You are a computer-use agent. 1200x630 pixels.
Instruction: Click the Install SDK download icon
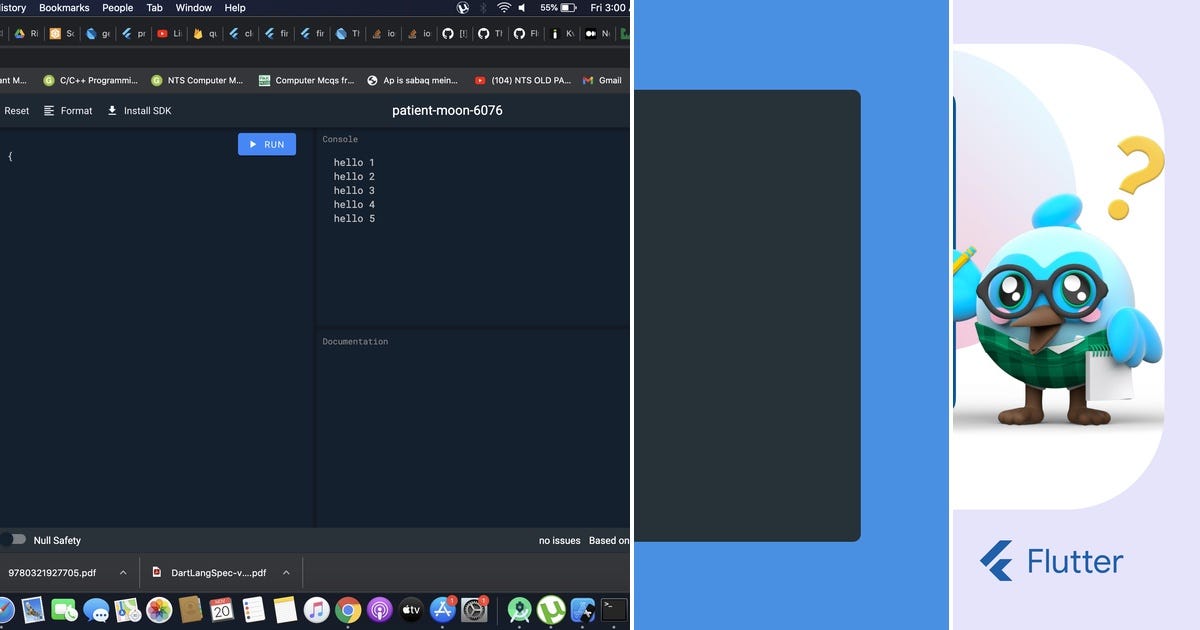coord(110,110)
